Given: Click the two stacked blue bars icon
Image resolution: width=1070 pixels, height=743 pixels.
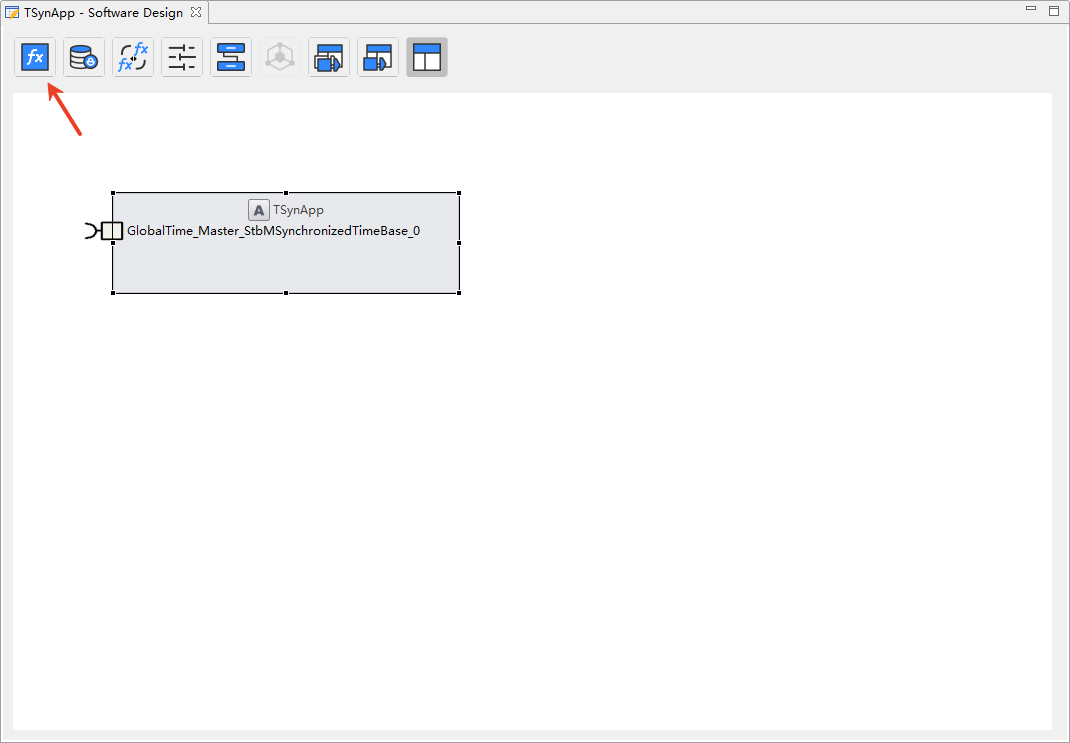Looking at the screenshot, I should (x=231, y=58).
